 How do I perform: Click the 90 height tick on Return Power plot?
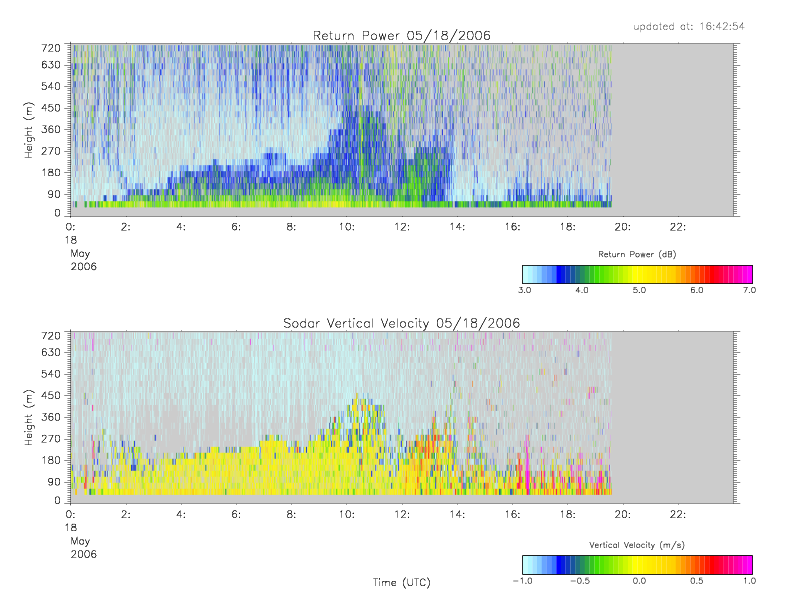[x=54, y=194]
